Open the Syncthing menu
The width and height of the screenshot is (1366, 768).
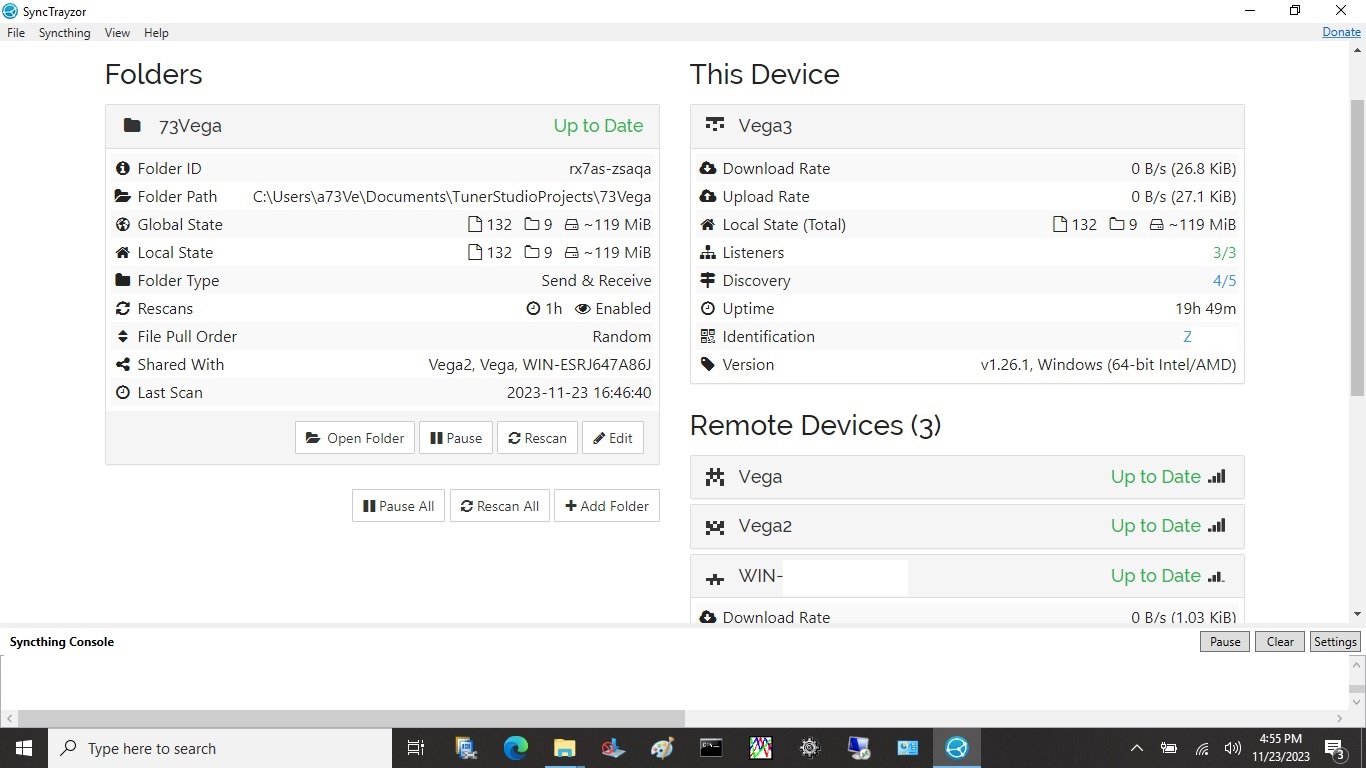[x=65, y=33]
